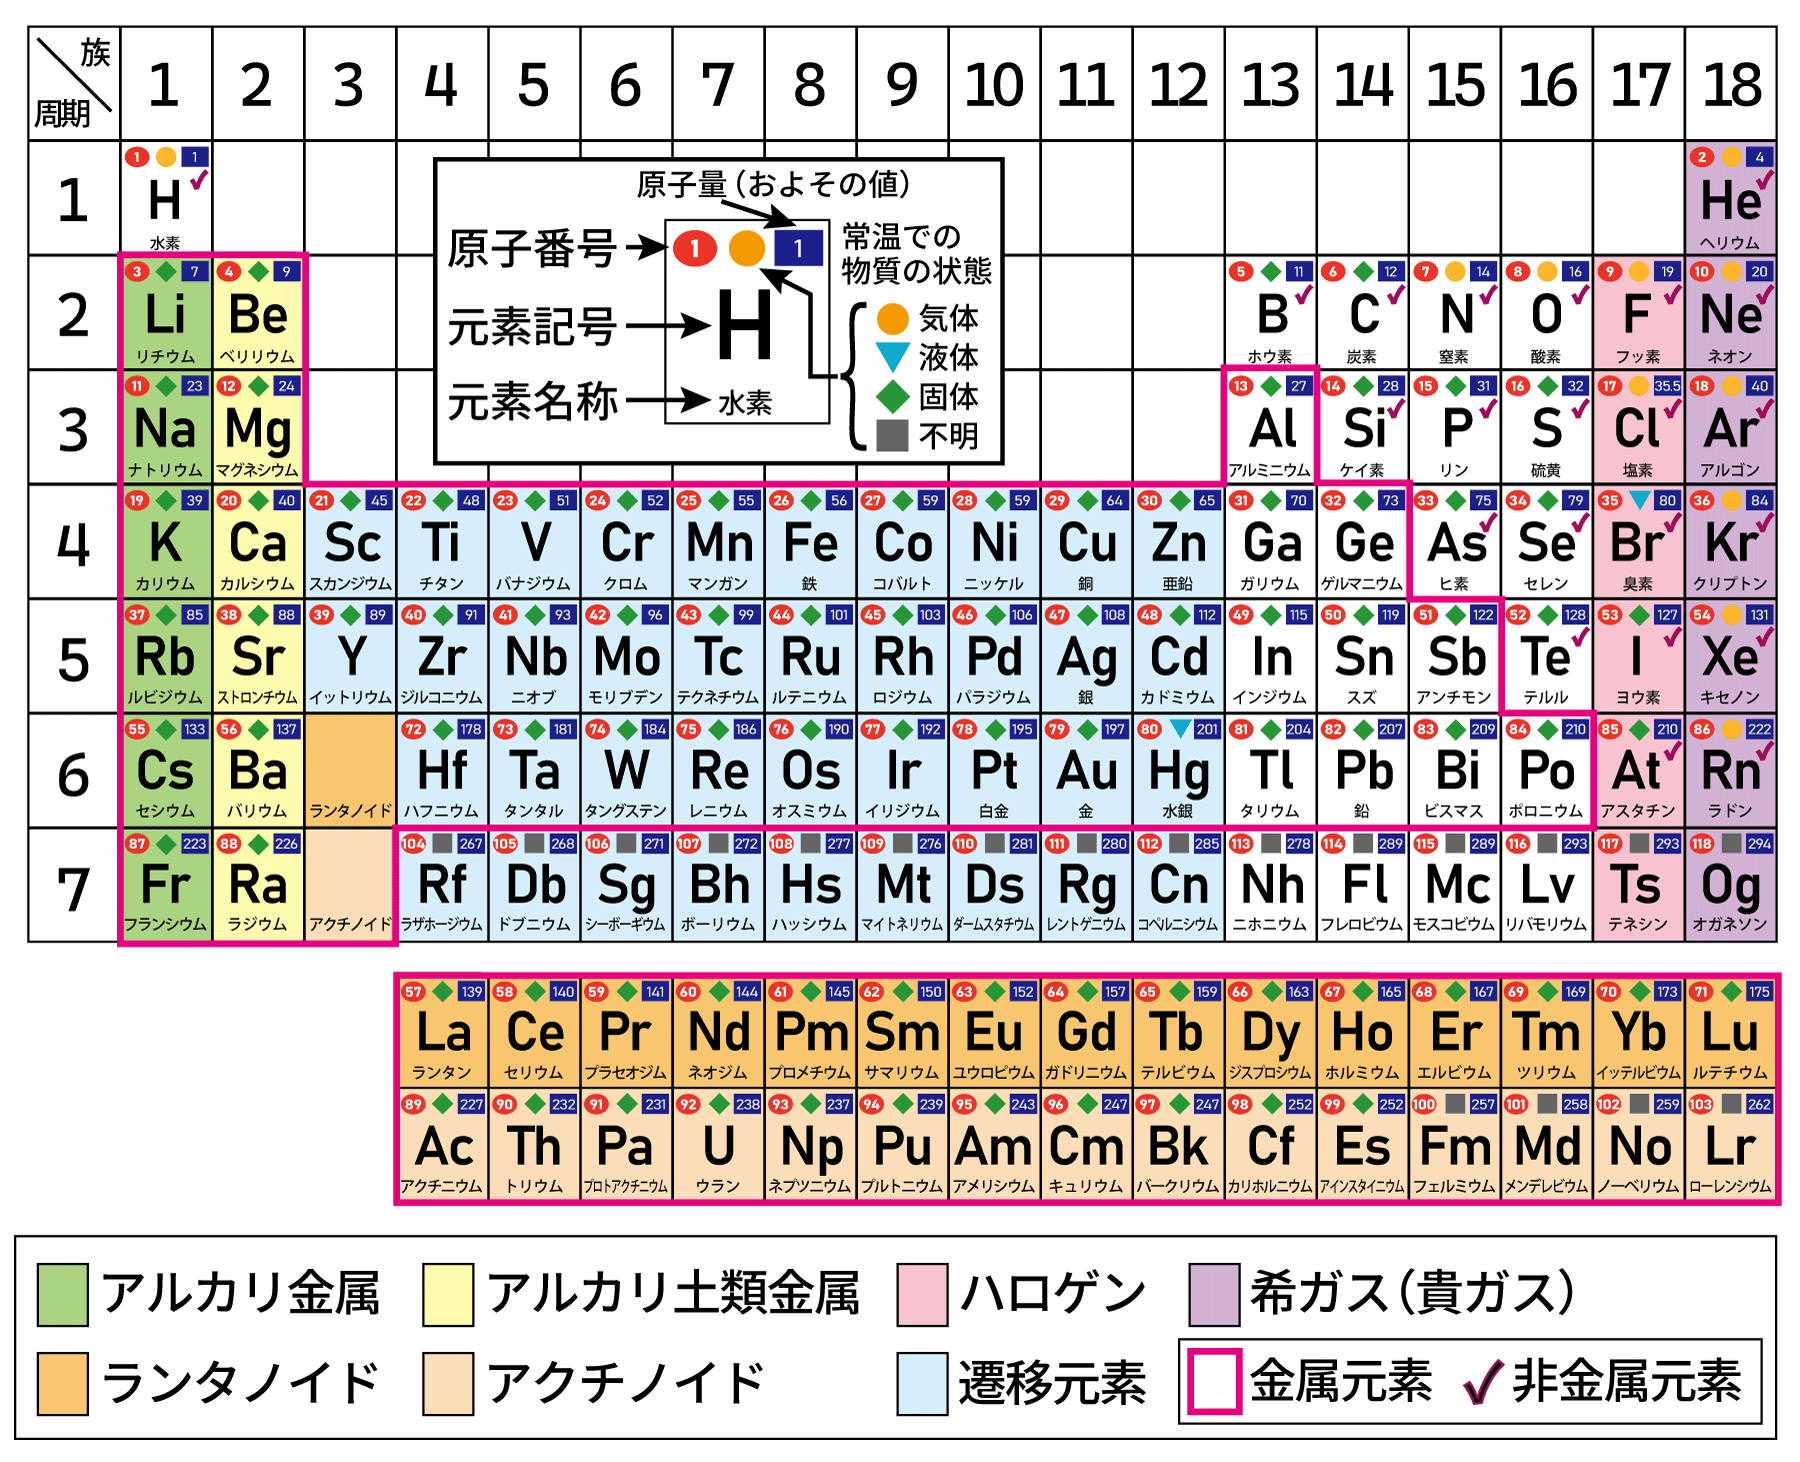This screenshot has width=1800, height=1462.
Task: Click the blue atomic mass square in the legend example
Action: tap(798, 248)
